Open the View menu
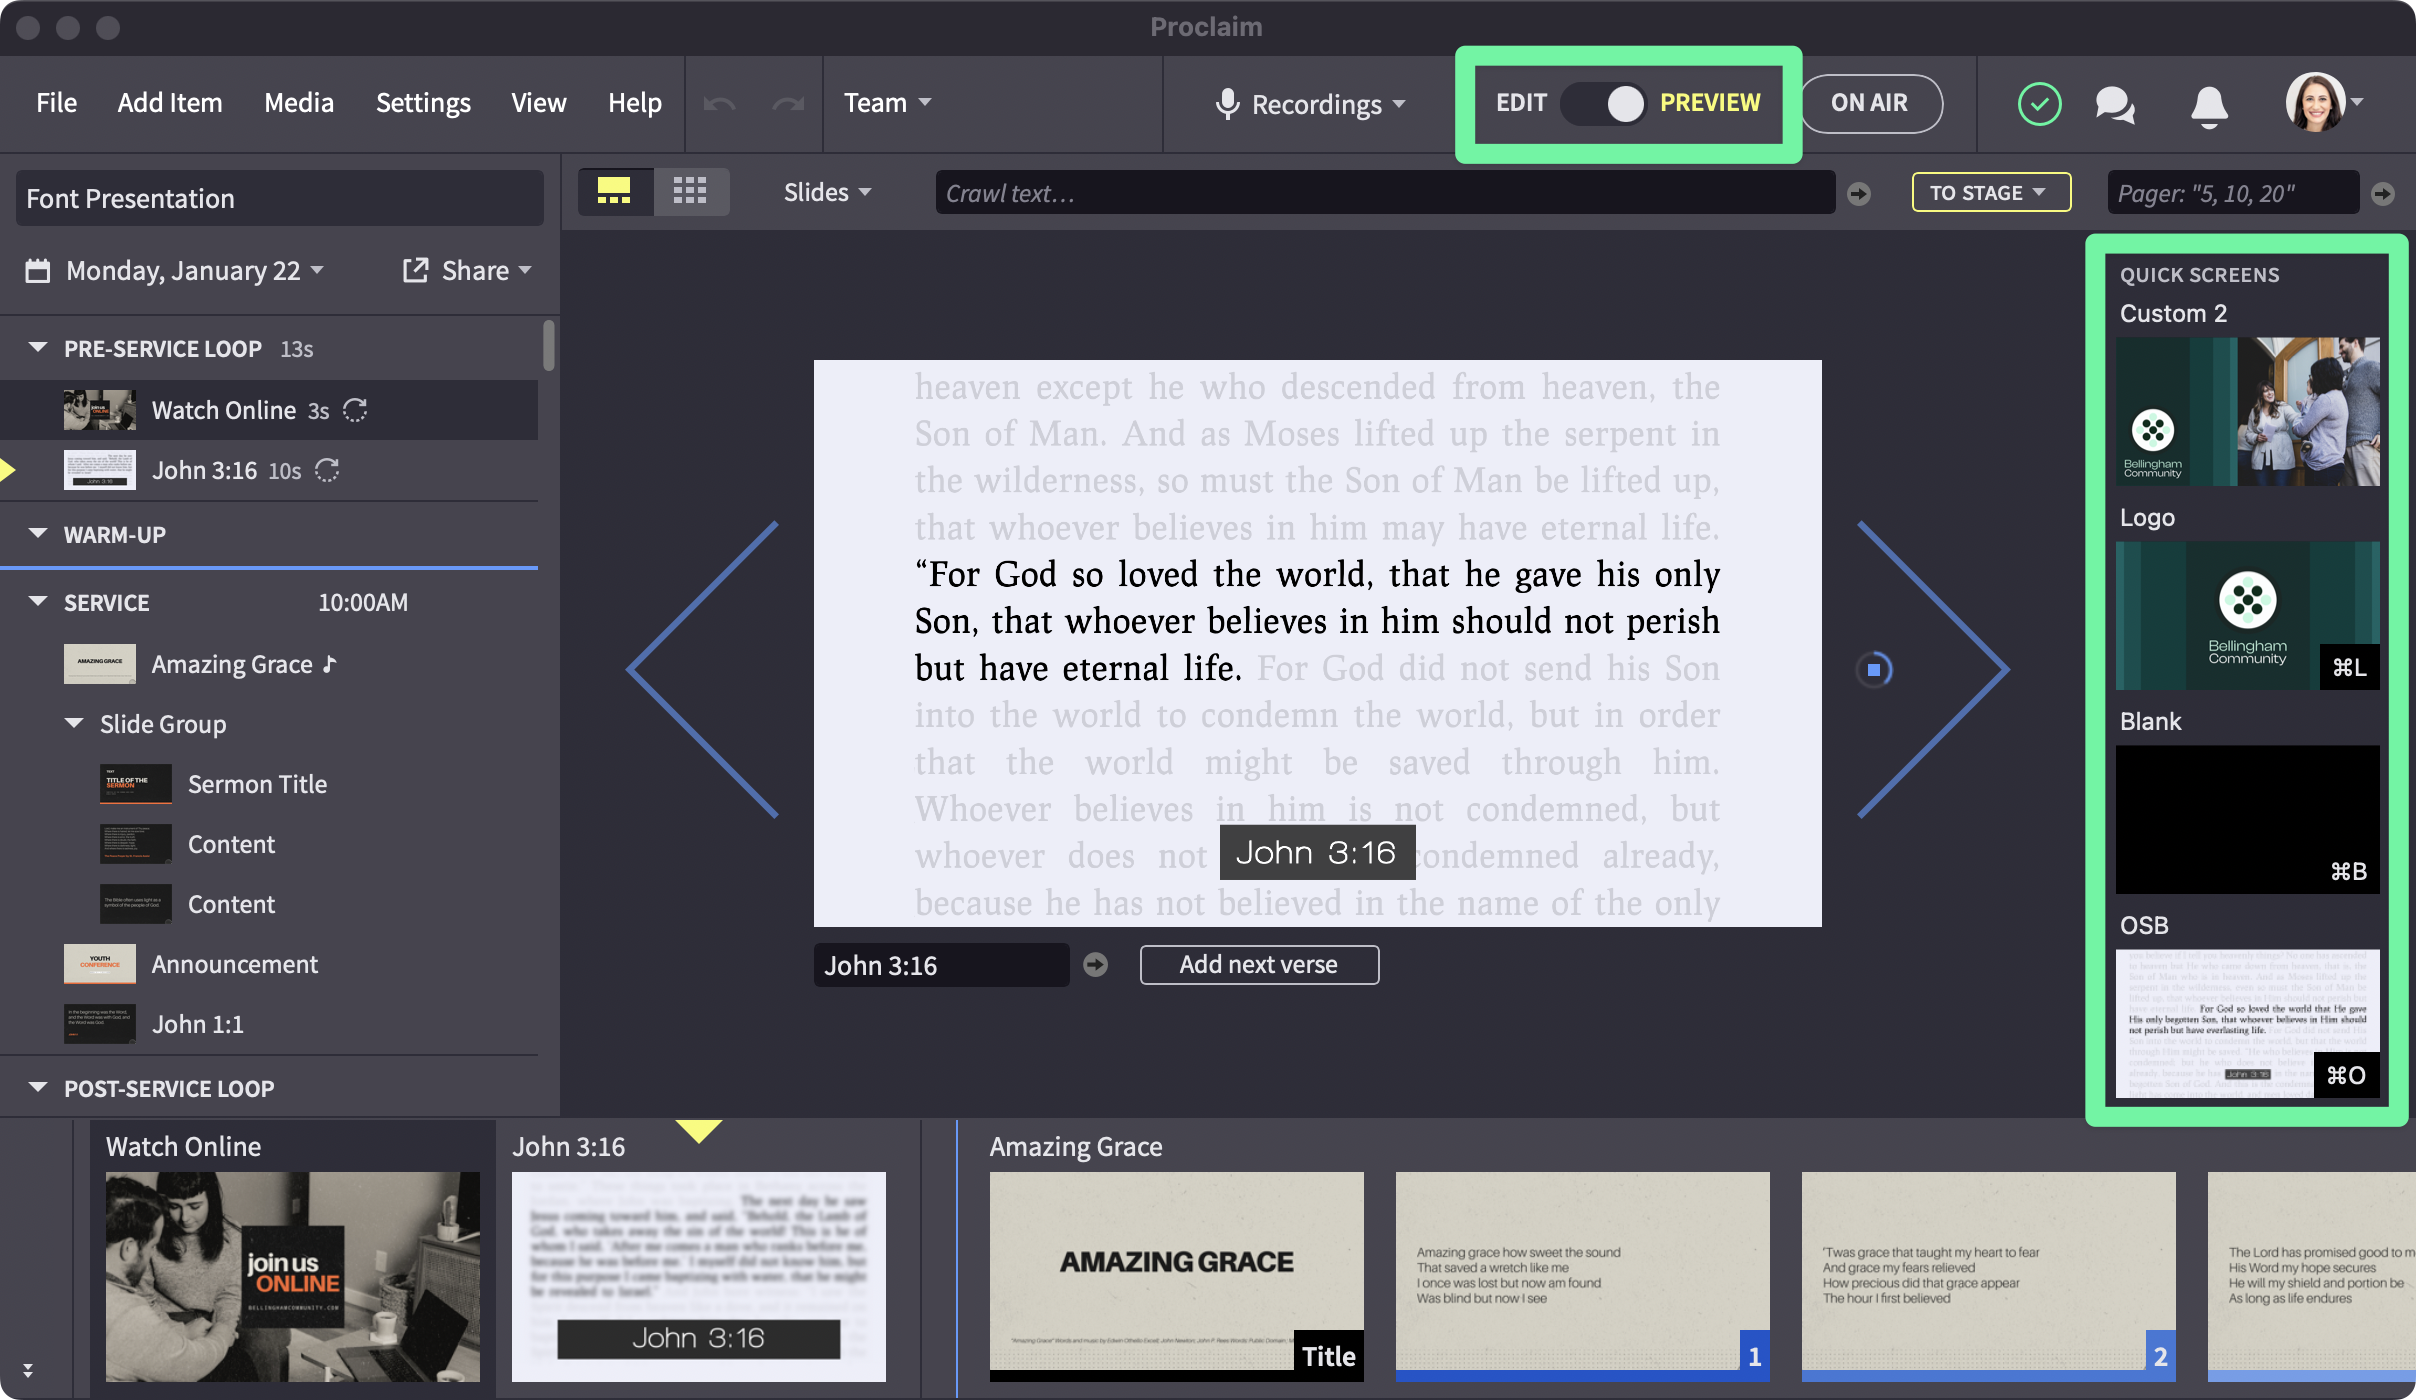Viewport: 2416px width, 1400px height. coord(539,103)
